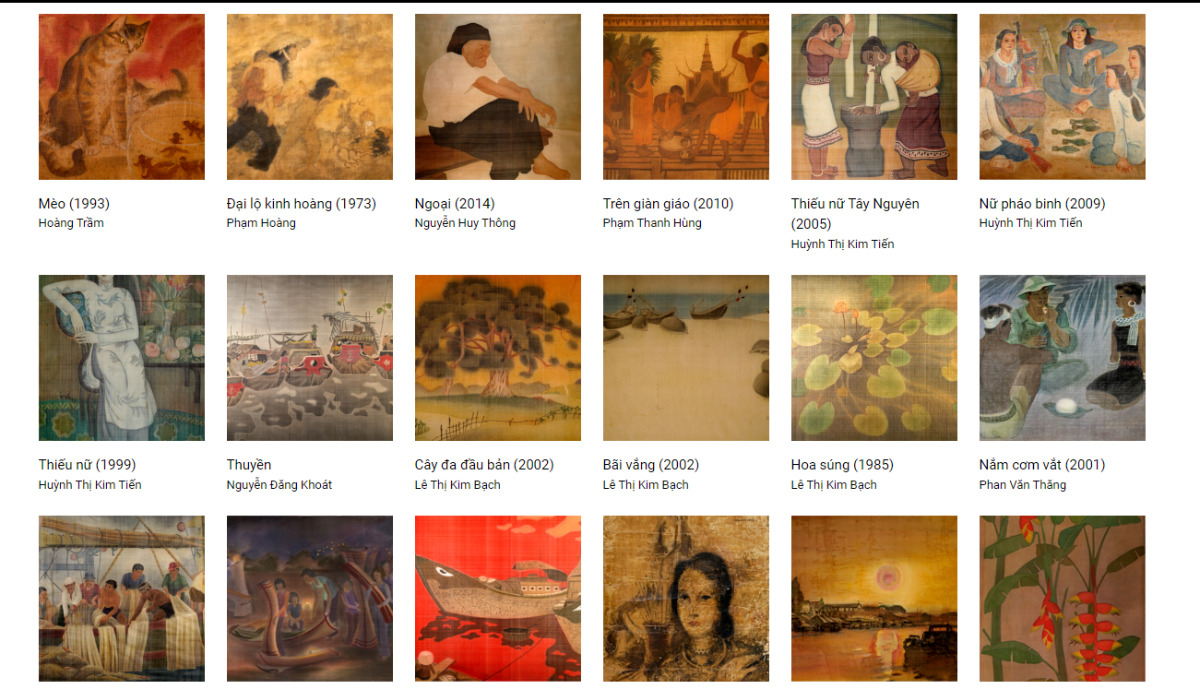
Task: Click the Hoa súng (1985) lotus thumbnail
Action: point(874,358)
